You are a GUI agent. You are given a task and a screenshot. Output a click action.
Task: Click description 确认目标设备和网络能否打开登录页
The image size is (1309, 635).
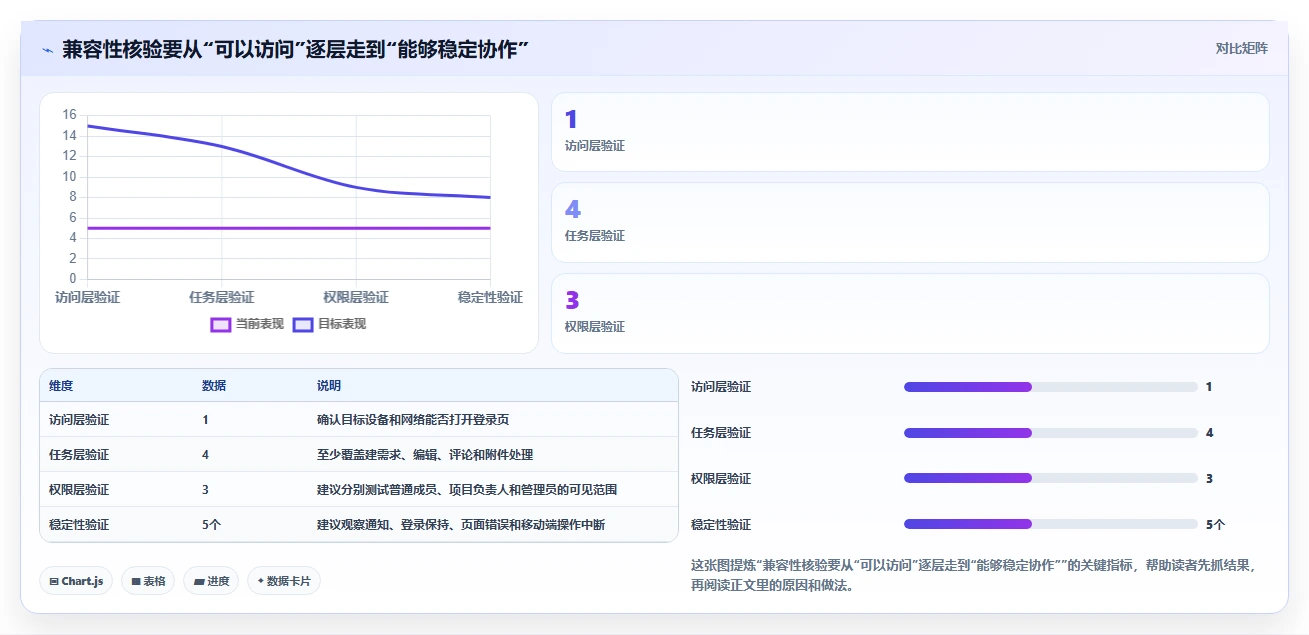(413, 420)
